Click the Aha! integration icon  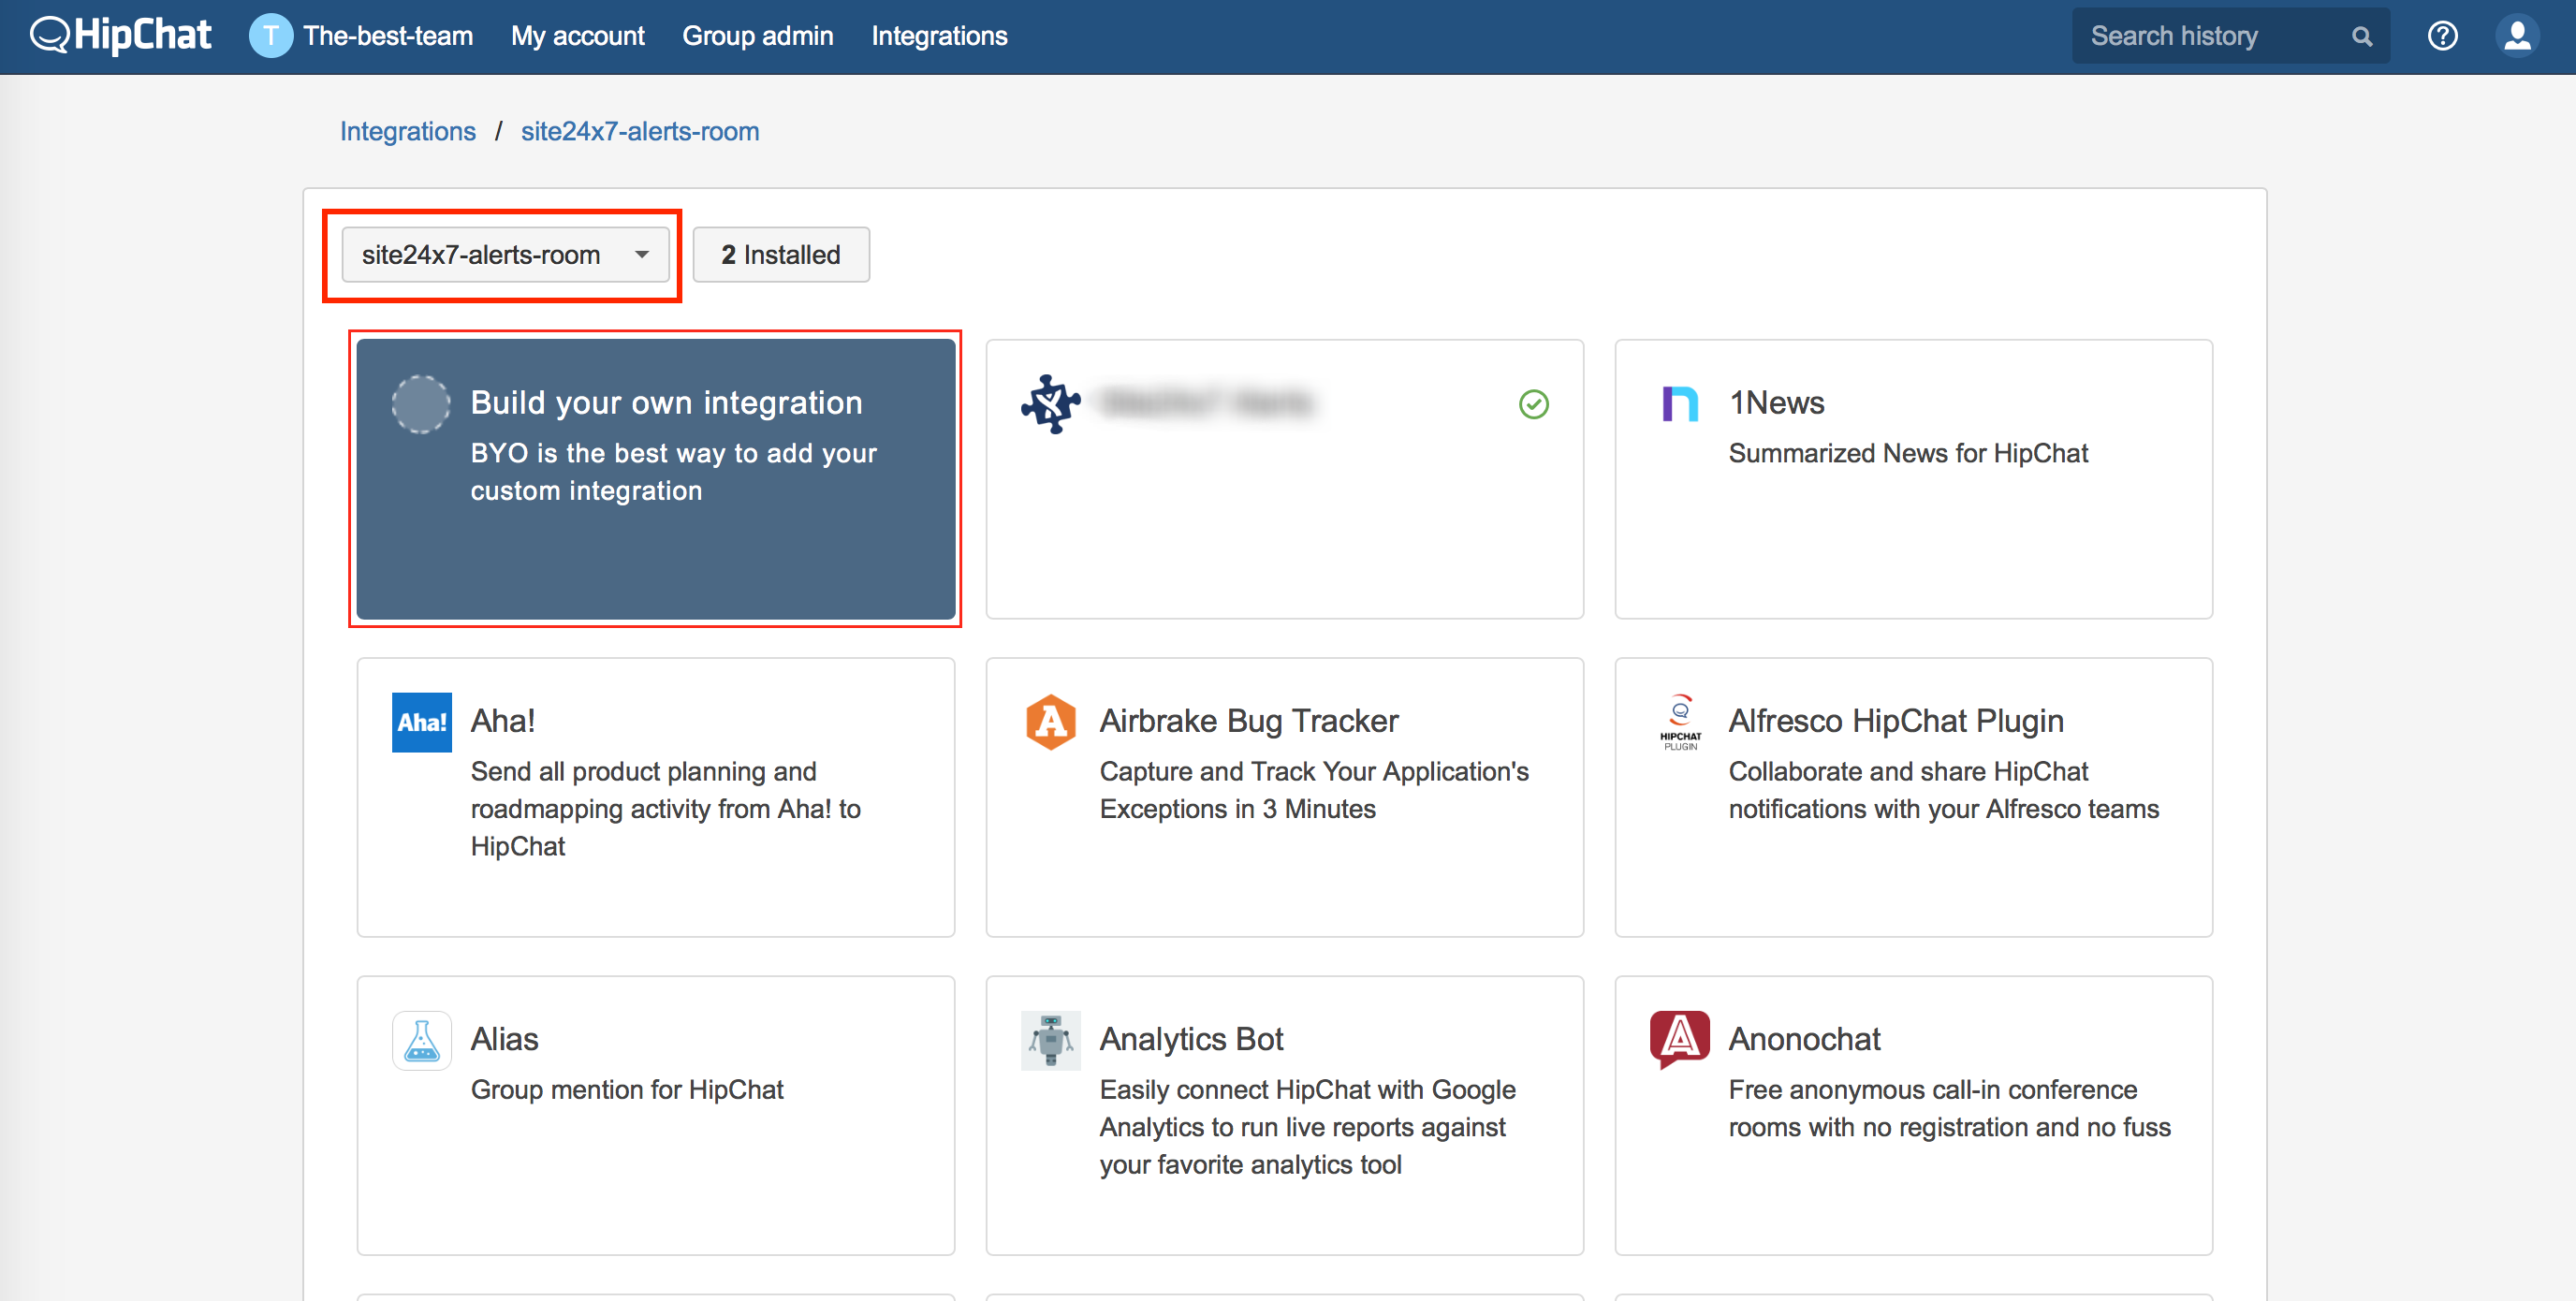[x=421, y=722]
